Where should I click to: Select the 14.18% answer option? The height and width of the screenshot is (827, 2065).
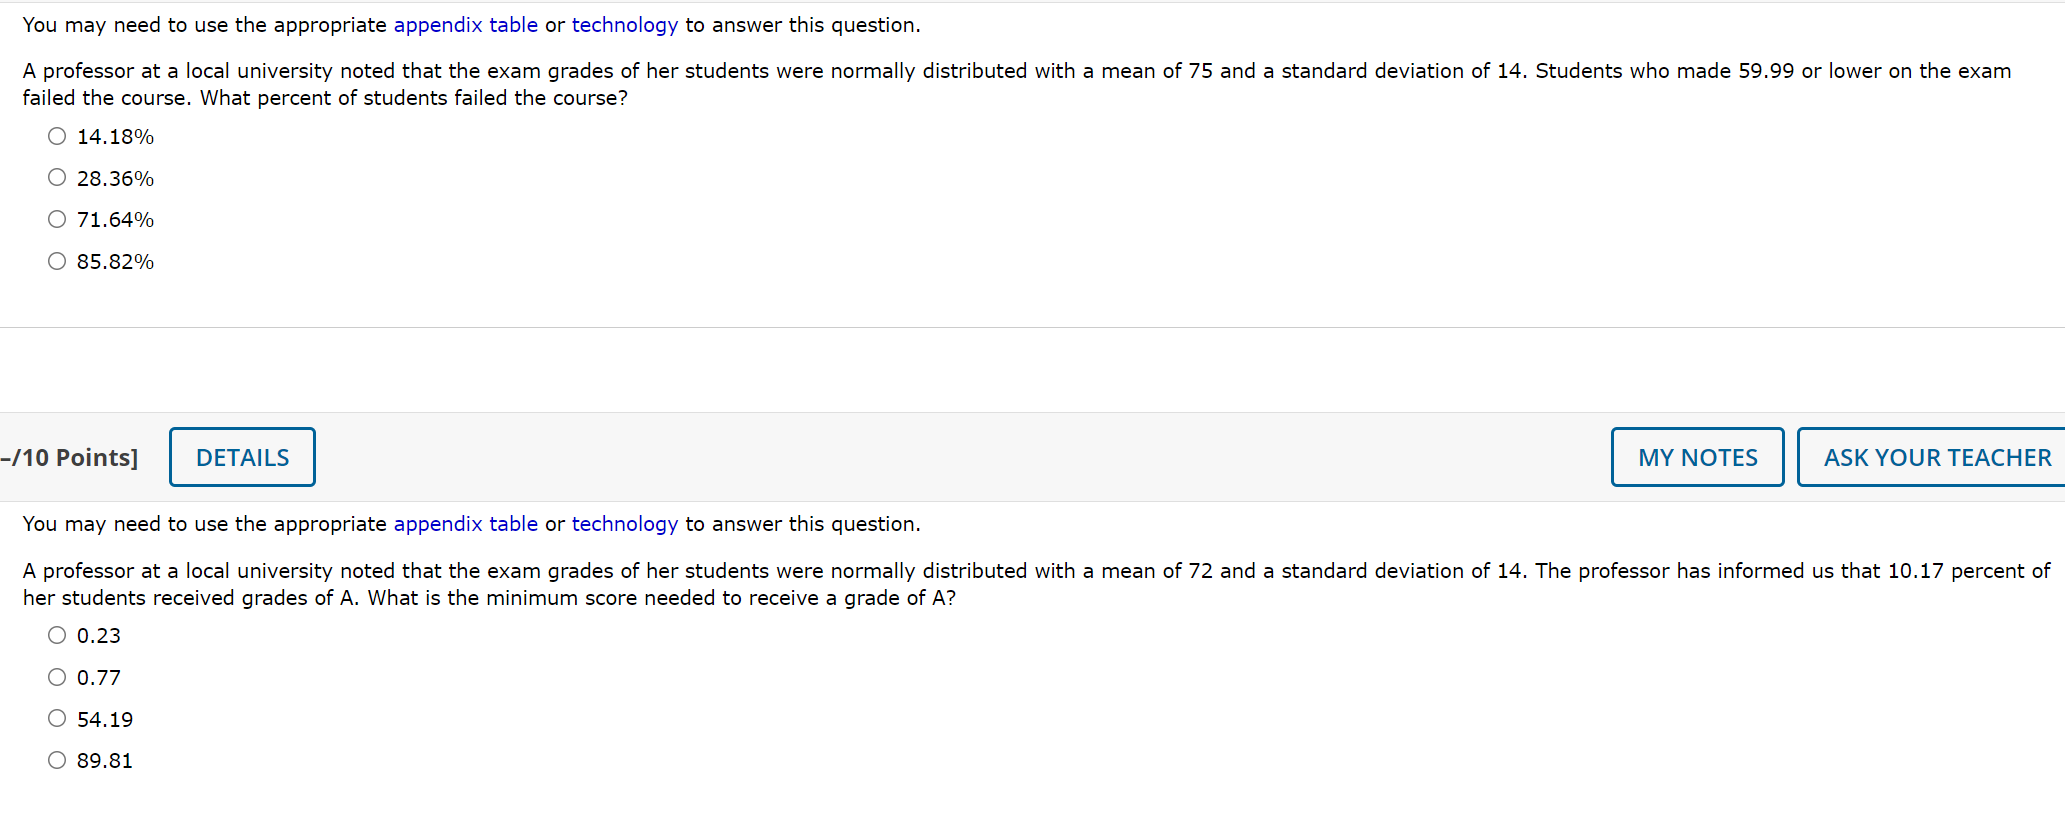[57, 135]
